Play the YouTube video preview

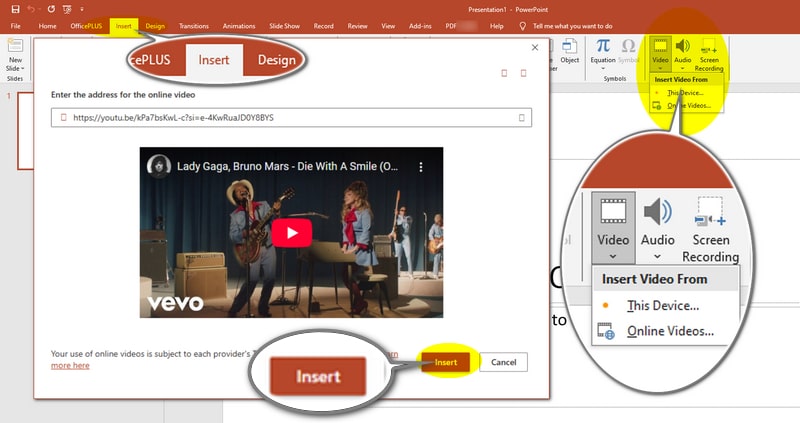coord(291,233)
